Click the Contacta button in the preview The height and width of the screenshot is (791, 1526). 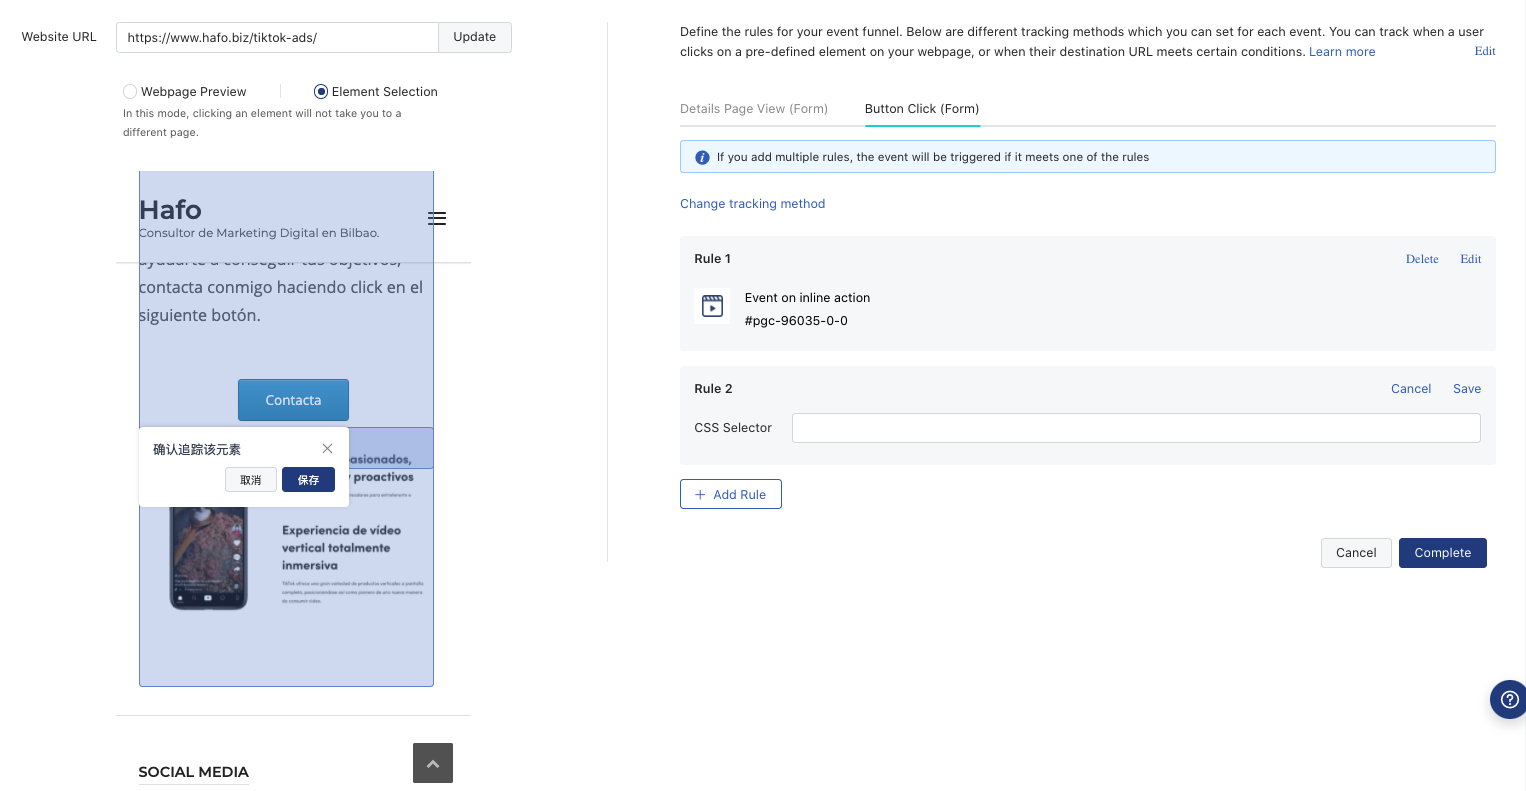pyautogui.click(x=293, y=400)
